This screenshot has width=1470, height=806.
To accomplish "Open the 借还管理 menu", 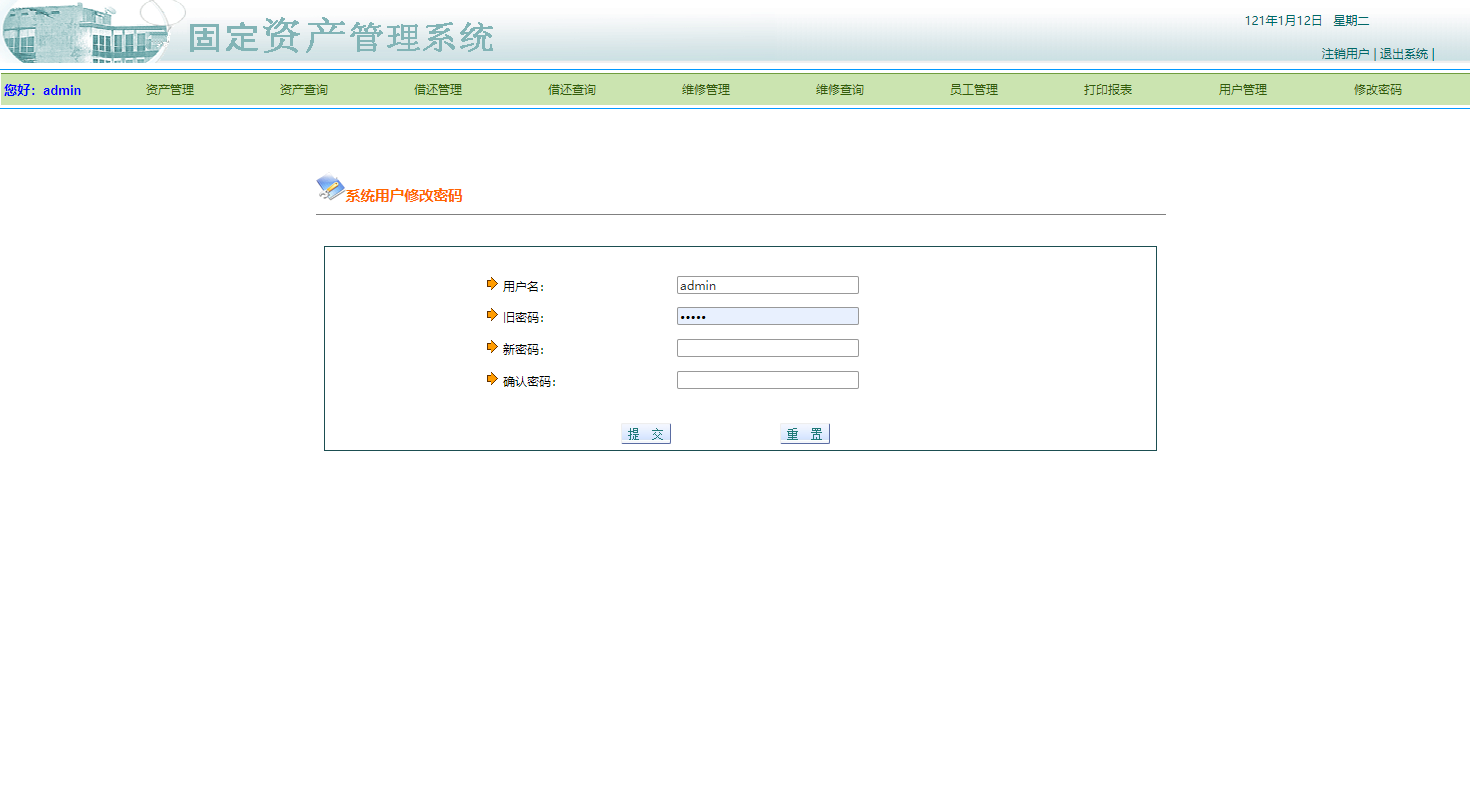I will [436, 89].
